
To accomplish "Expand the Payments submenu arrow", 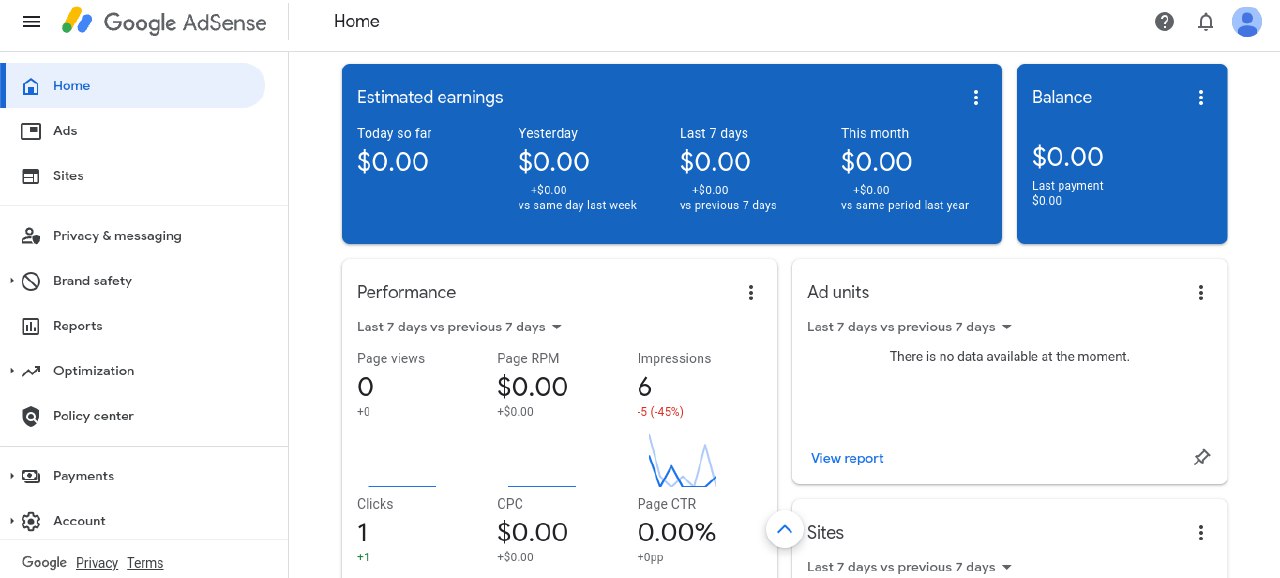I will pyautogui.click(x=12, y=476).
